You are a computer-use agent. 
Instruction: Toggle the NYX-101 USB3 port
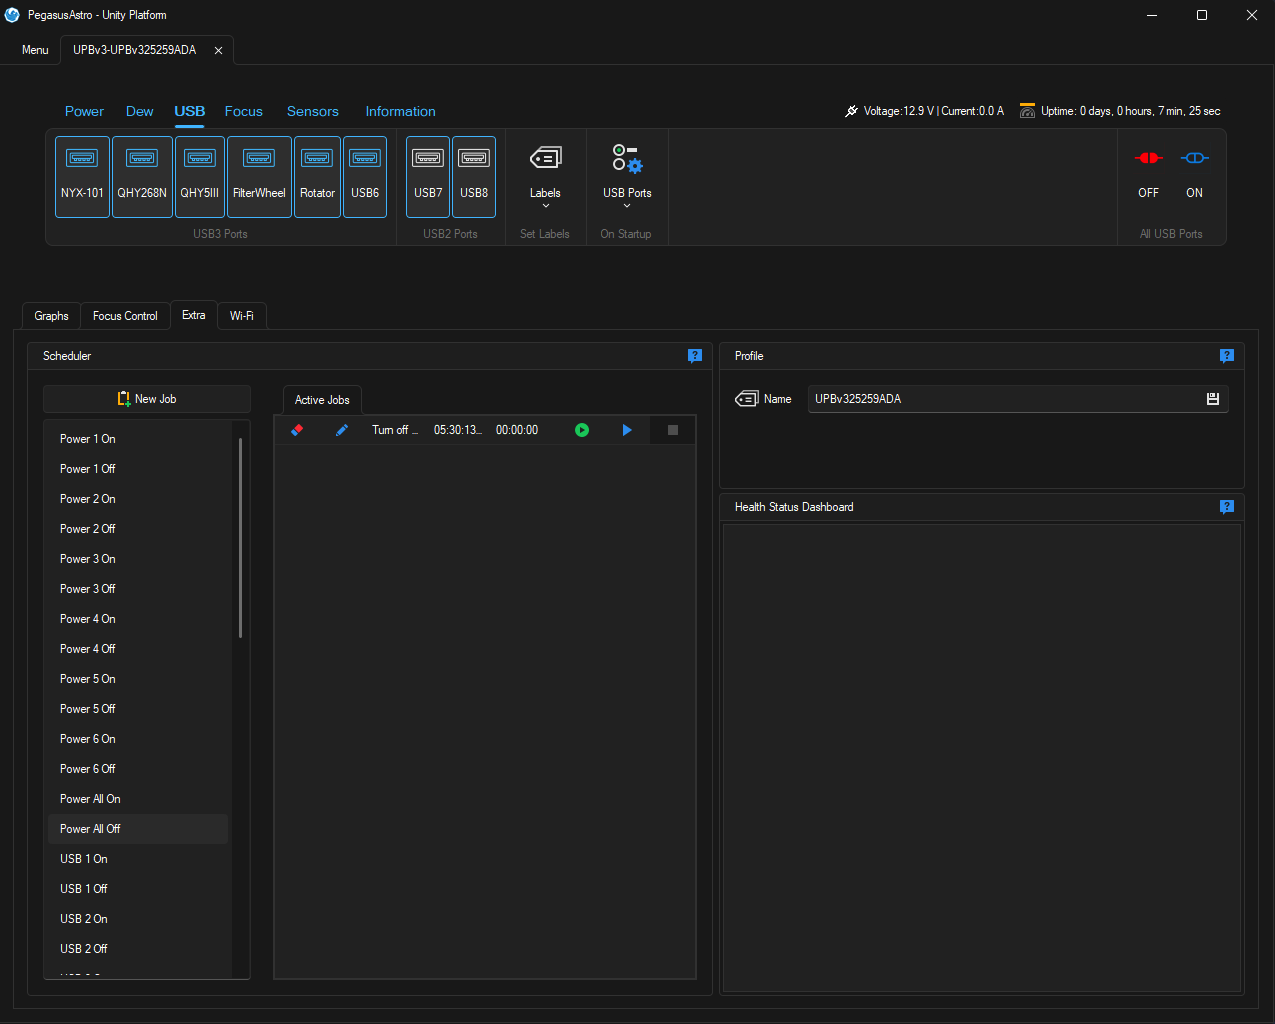click(x=82, y=176)
